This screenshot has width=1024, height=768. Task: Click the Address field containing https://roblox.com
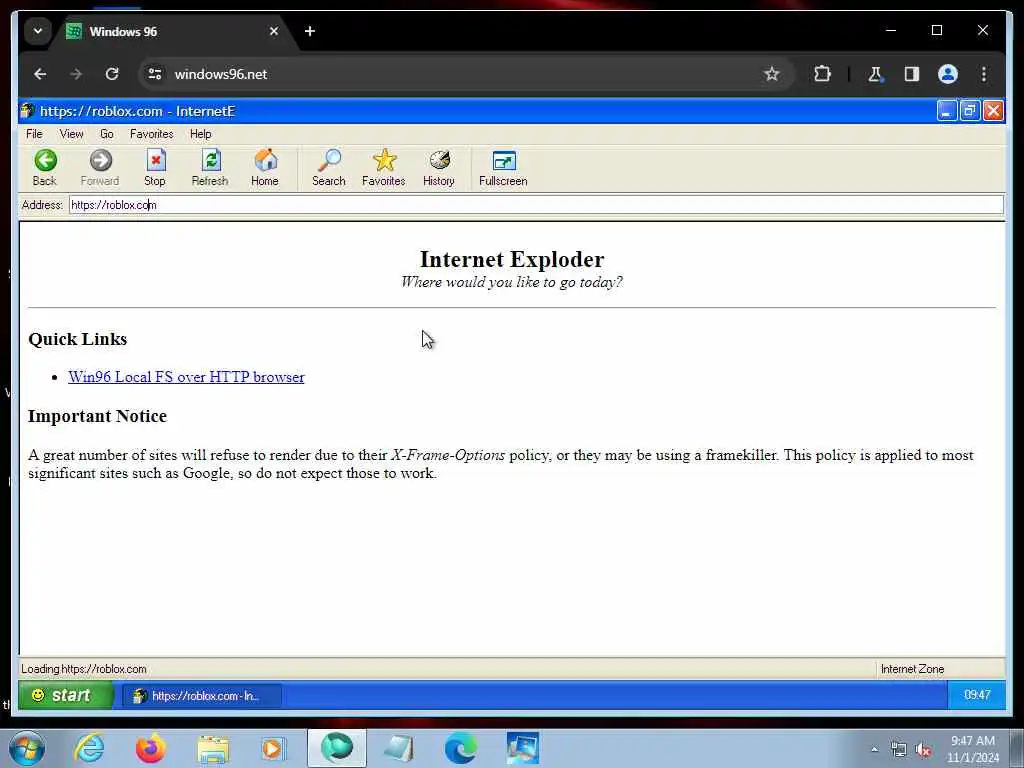click(x=536, y=205)
